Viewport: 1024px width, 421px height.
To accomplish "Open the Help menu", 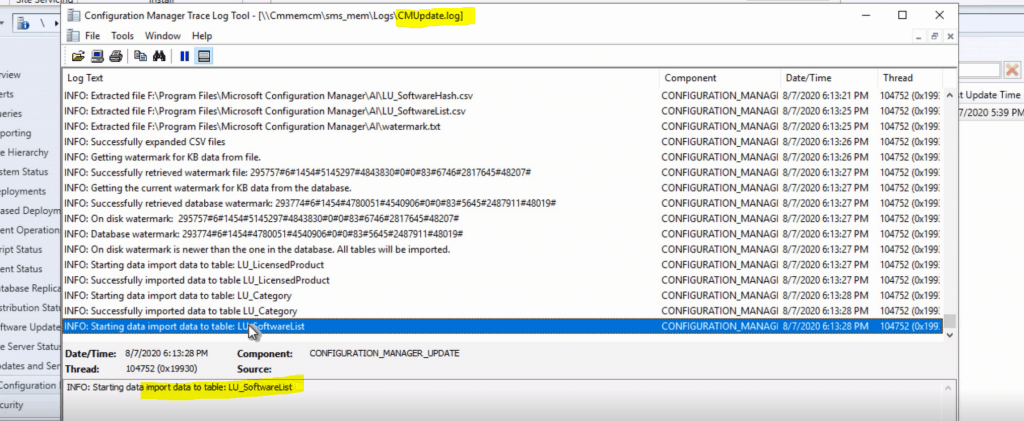I will [202, 36].
